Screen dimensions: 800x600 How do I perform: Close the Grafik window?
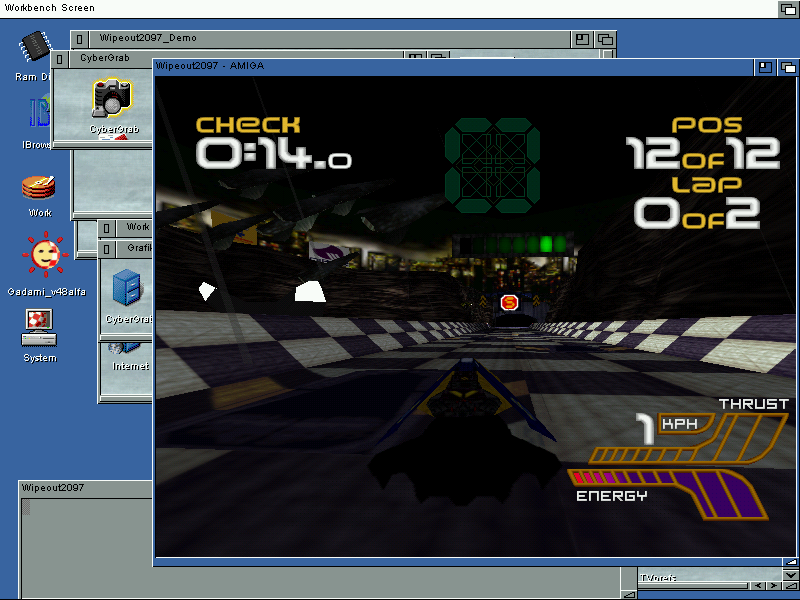coord(106,248)
